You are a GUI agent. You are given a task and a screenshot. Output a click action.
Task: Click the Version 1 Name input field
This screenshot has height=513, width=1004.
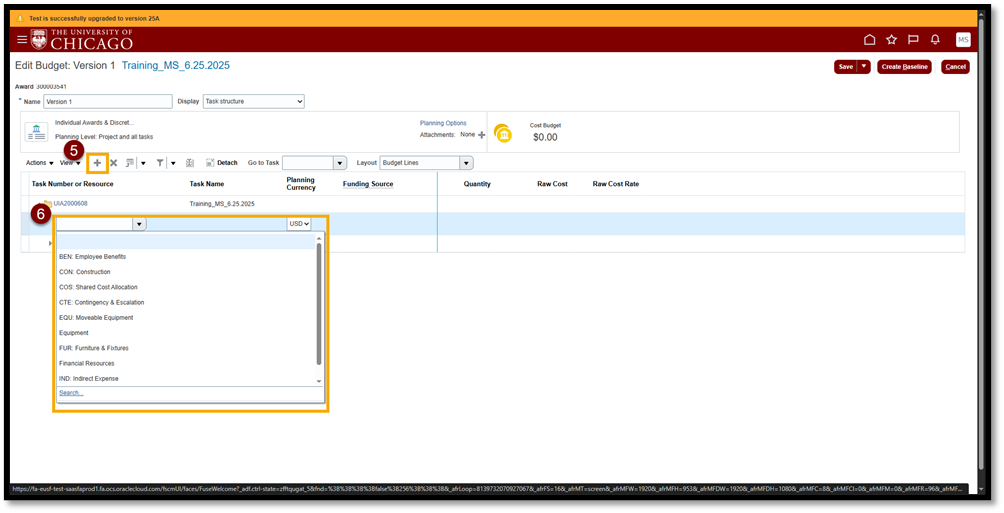[108, 102]
